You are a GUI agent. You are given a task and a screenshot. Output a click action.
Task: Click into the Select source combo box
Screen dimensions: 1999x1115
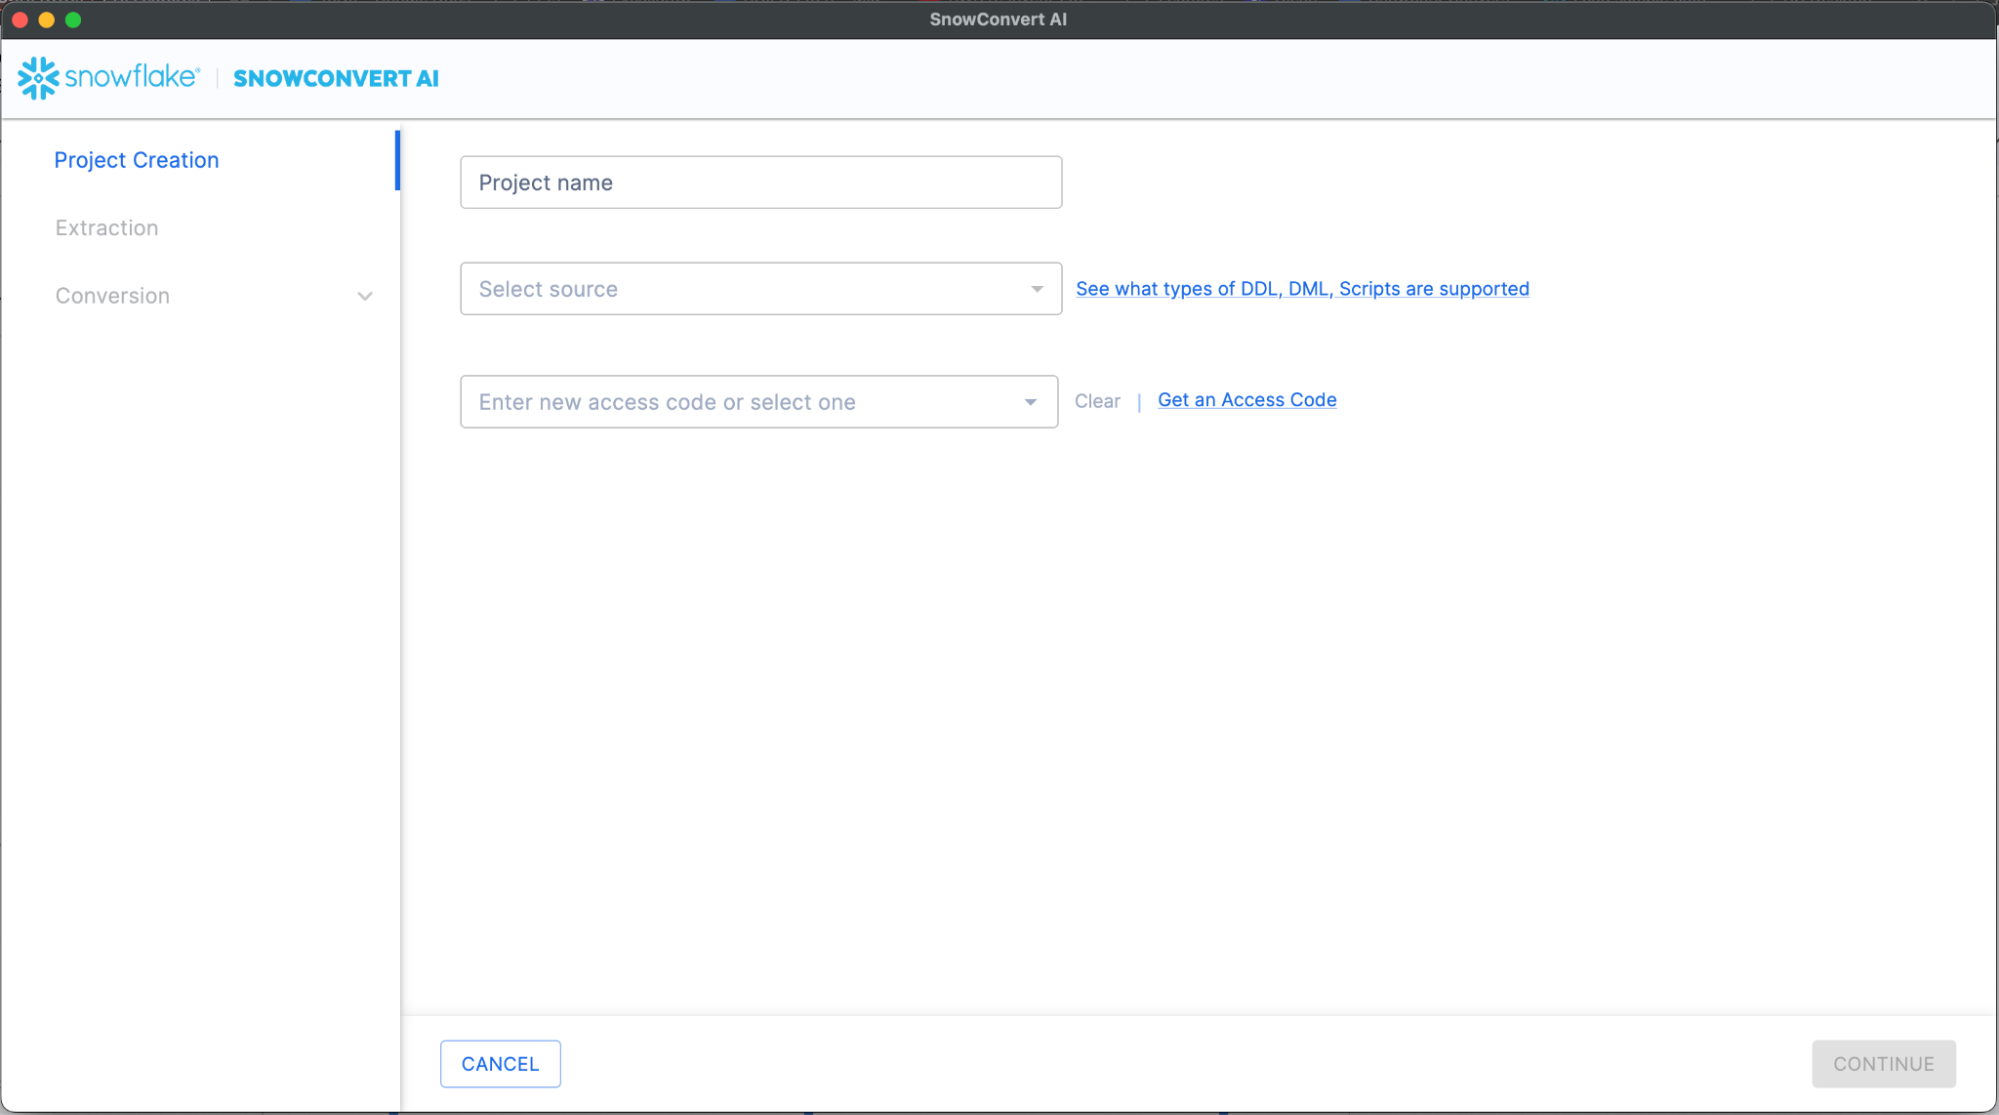(740, 289)
